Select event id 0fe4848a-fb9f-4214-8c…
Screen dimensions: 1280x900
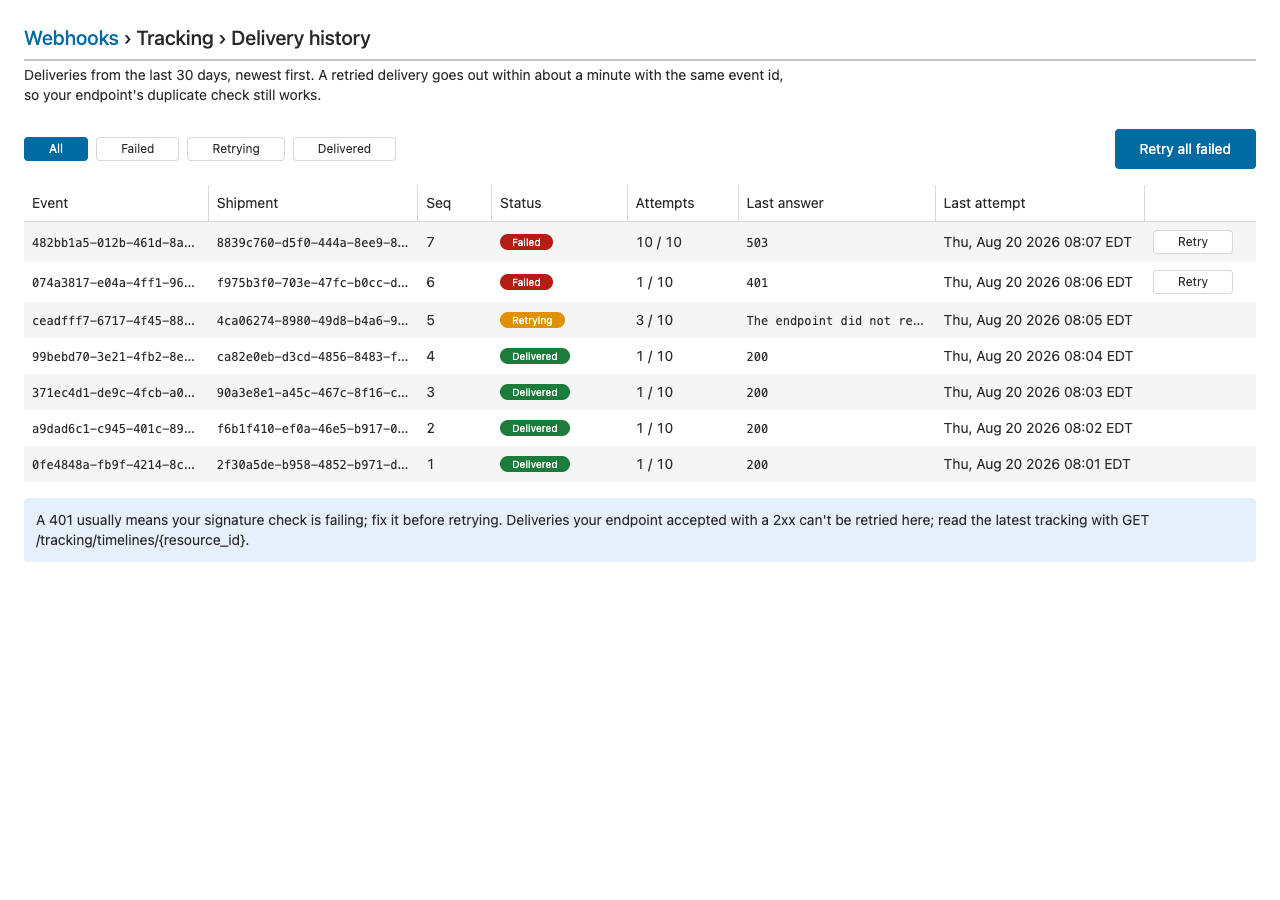114,464
